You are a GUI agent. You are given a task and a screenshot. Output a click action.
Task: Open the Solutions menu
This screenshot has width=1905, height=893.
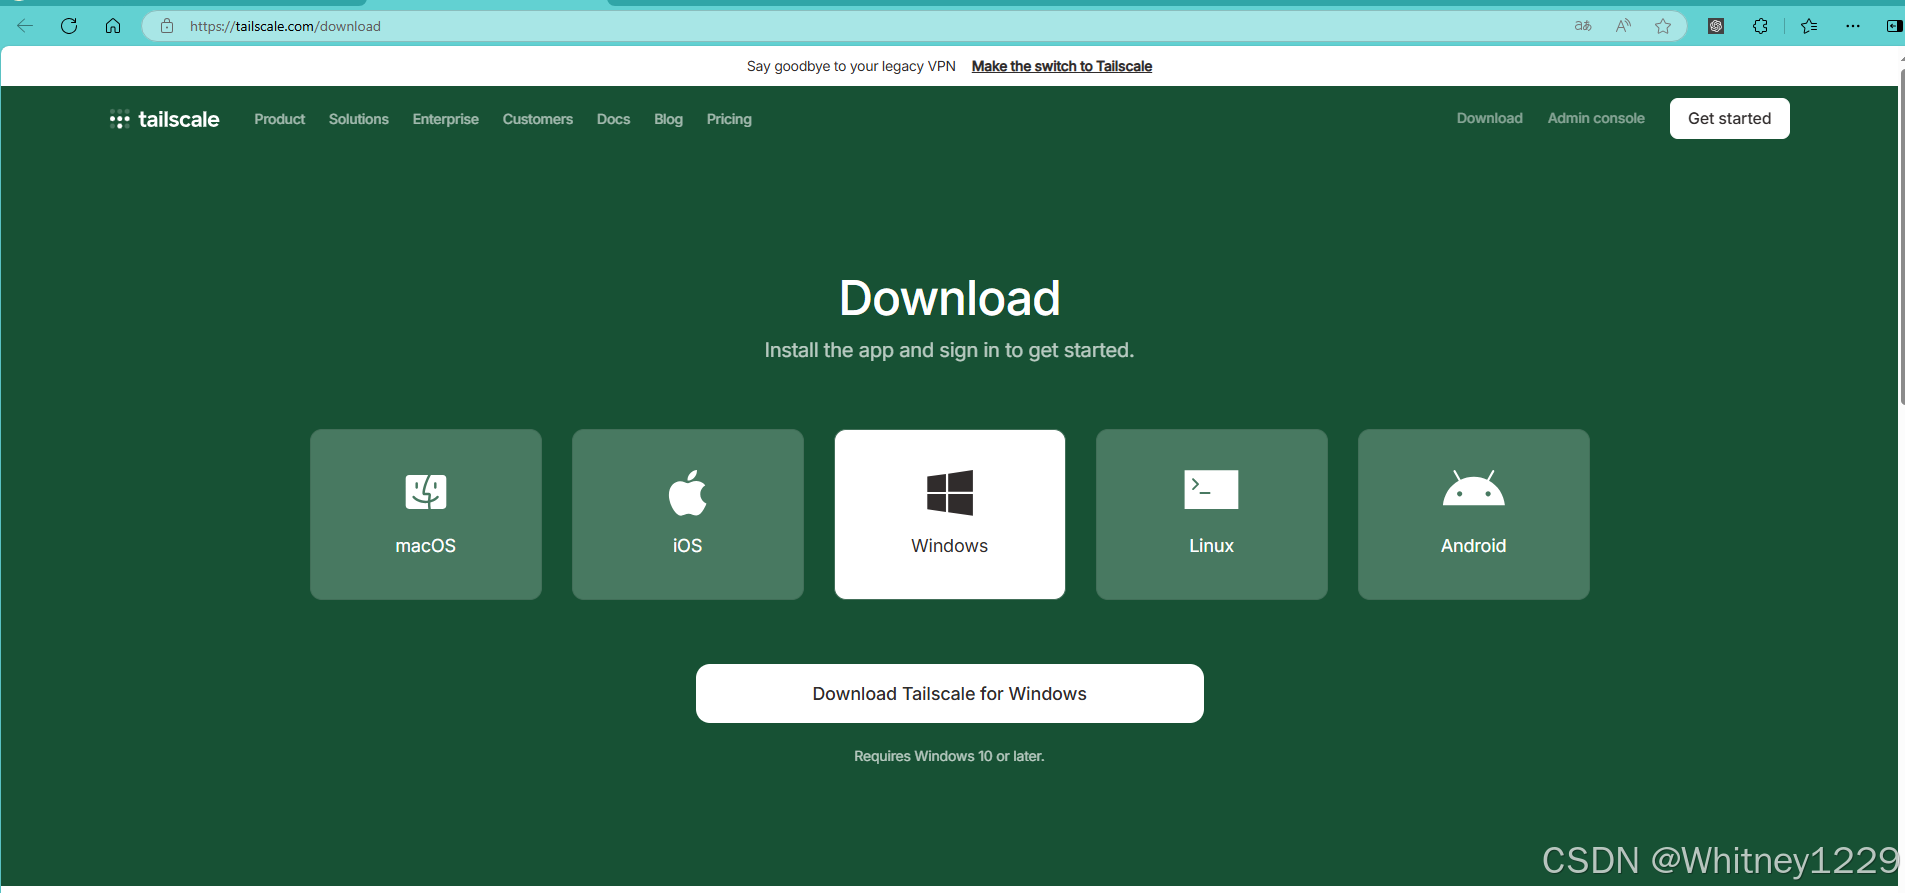(359, 119)
